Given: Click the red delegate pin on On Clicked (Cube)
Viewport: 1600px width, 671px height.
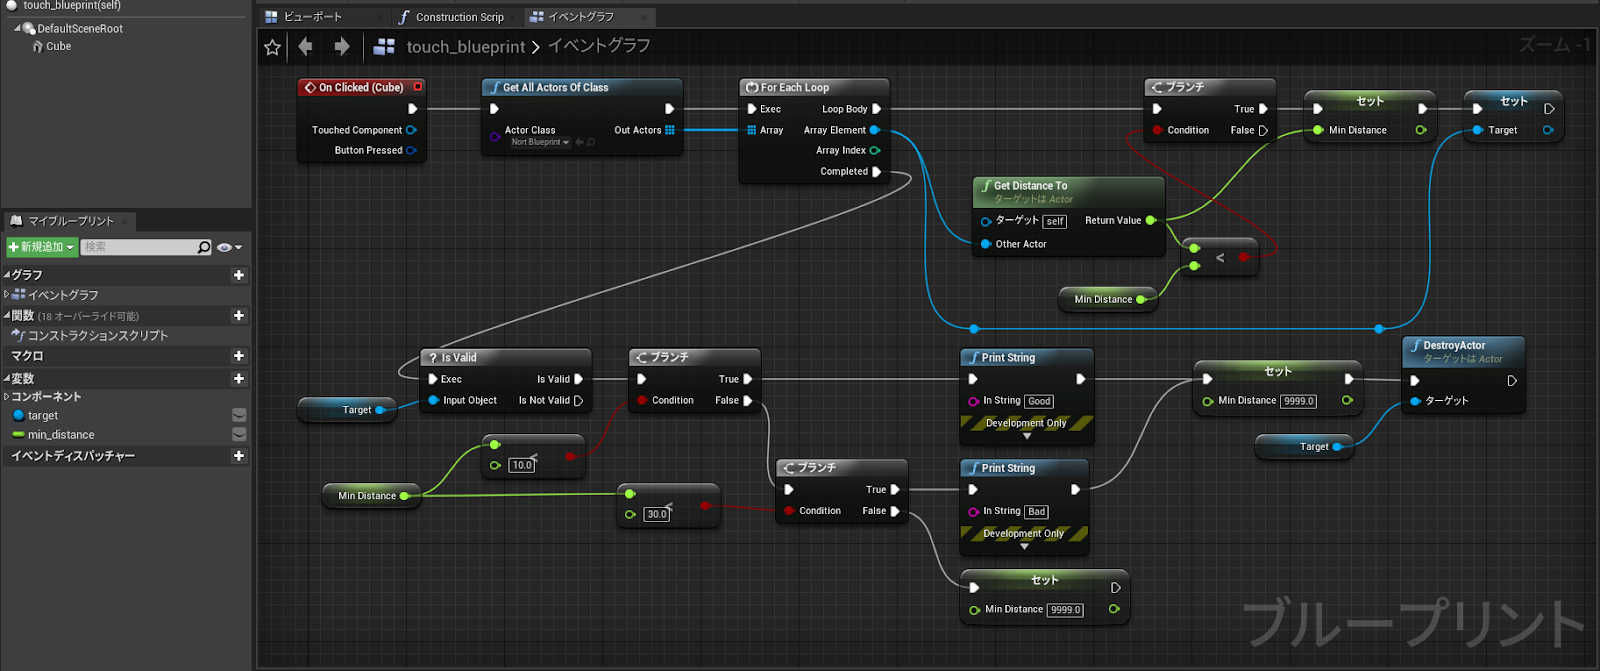Looking at the screenshot, I should 418,87.
